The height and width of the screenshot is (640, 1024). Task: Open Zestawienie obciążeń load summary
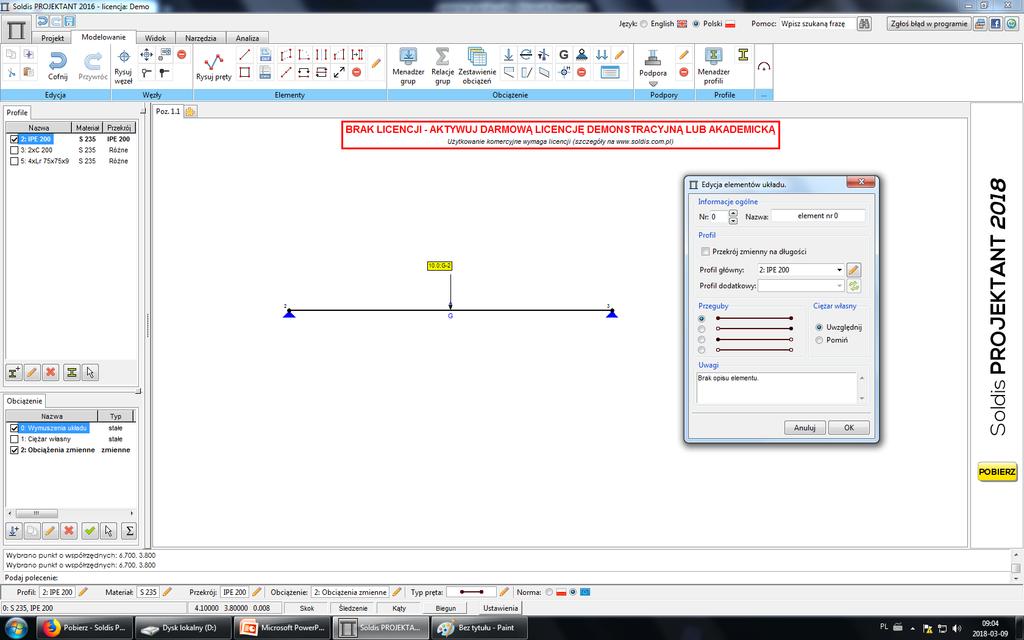pos(477,56)
